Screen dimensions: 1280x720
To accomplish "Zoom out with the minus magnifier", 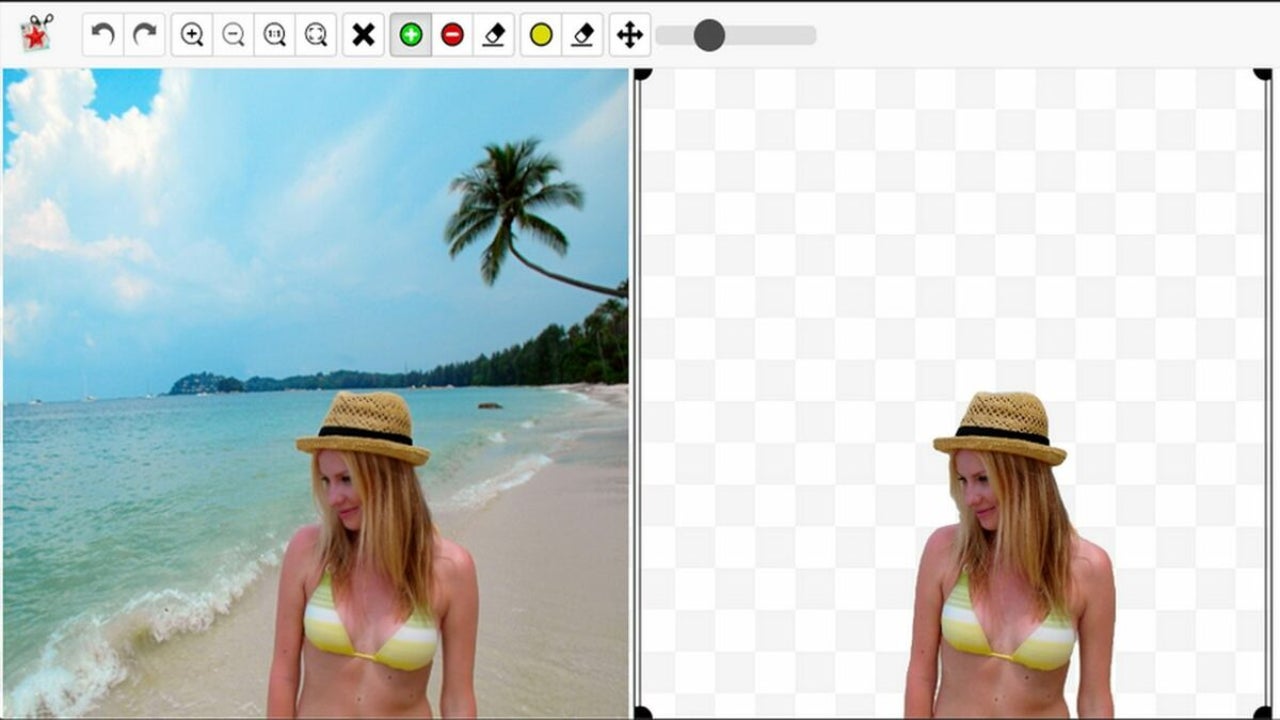I will (233, 34).
